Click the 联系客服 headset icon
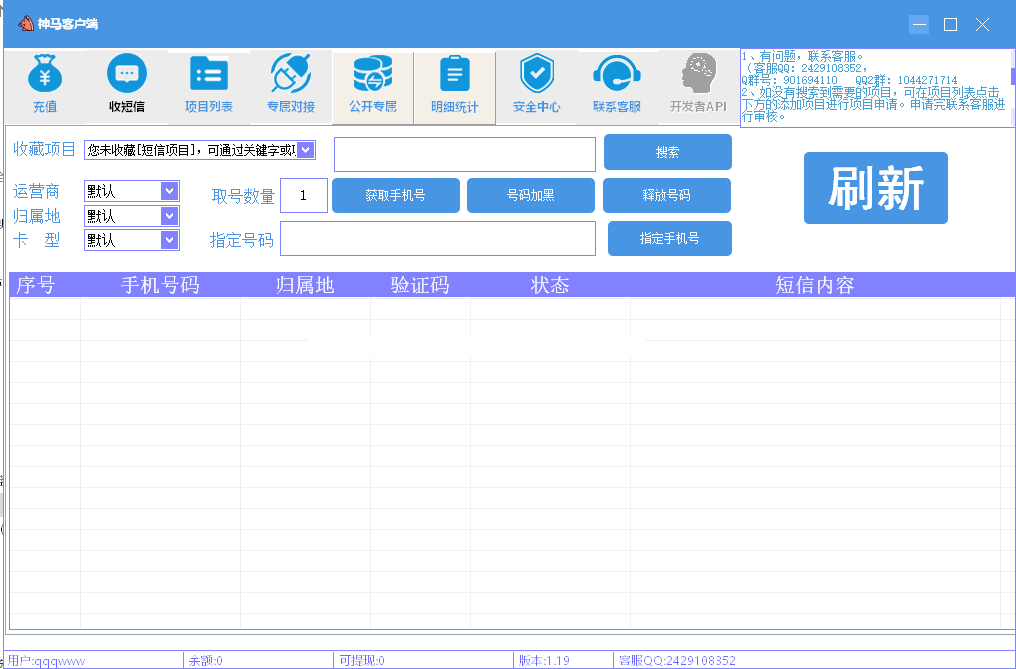The height and width of the screenshot is (669, 1016). 617,73
